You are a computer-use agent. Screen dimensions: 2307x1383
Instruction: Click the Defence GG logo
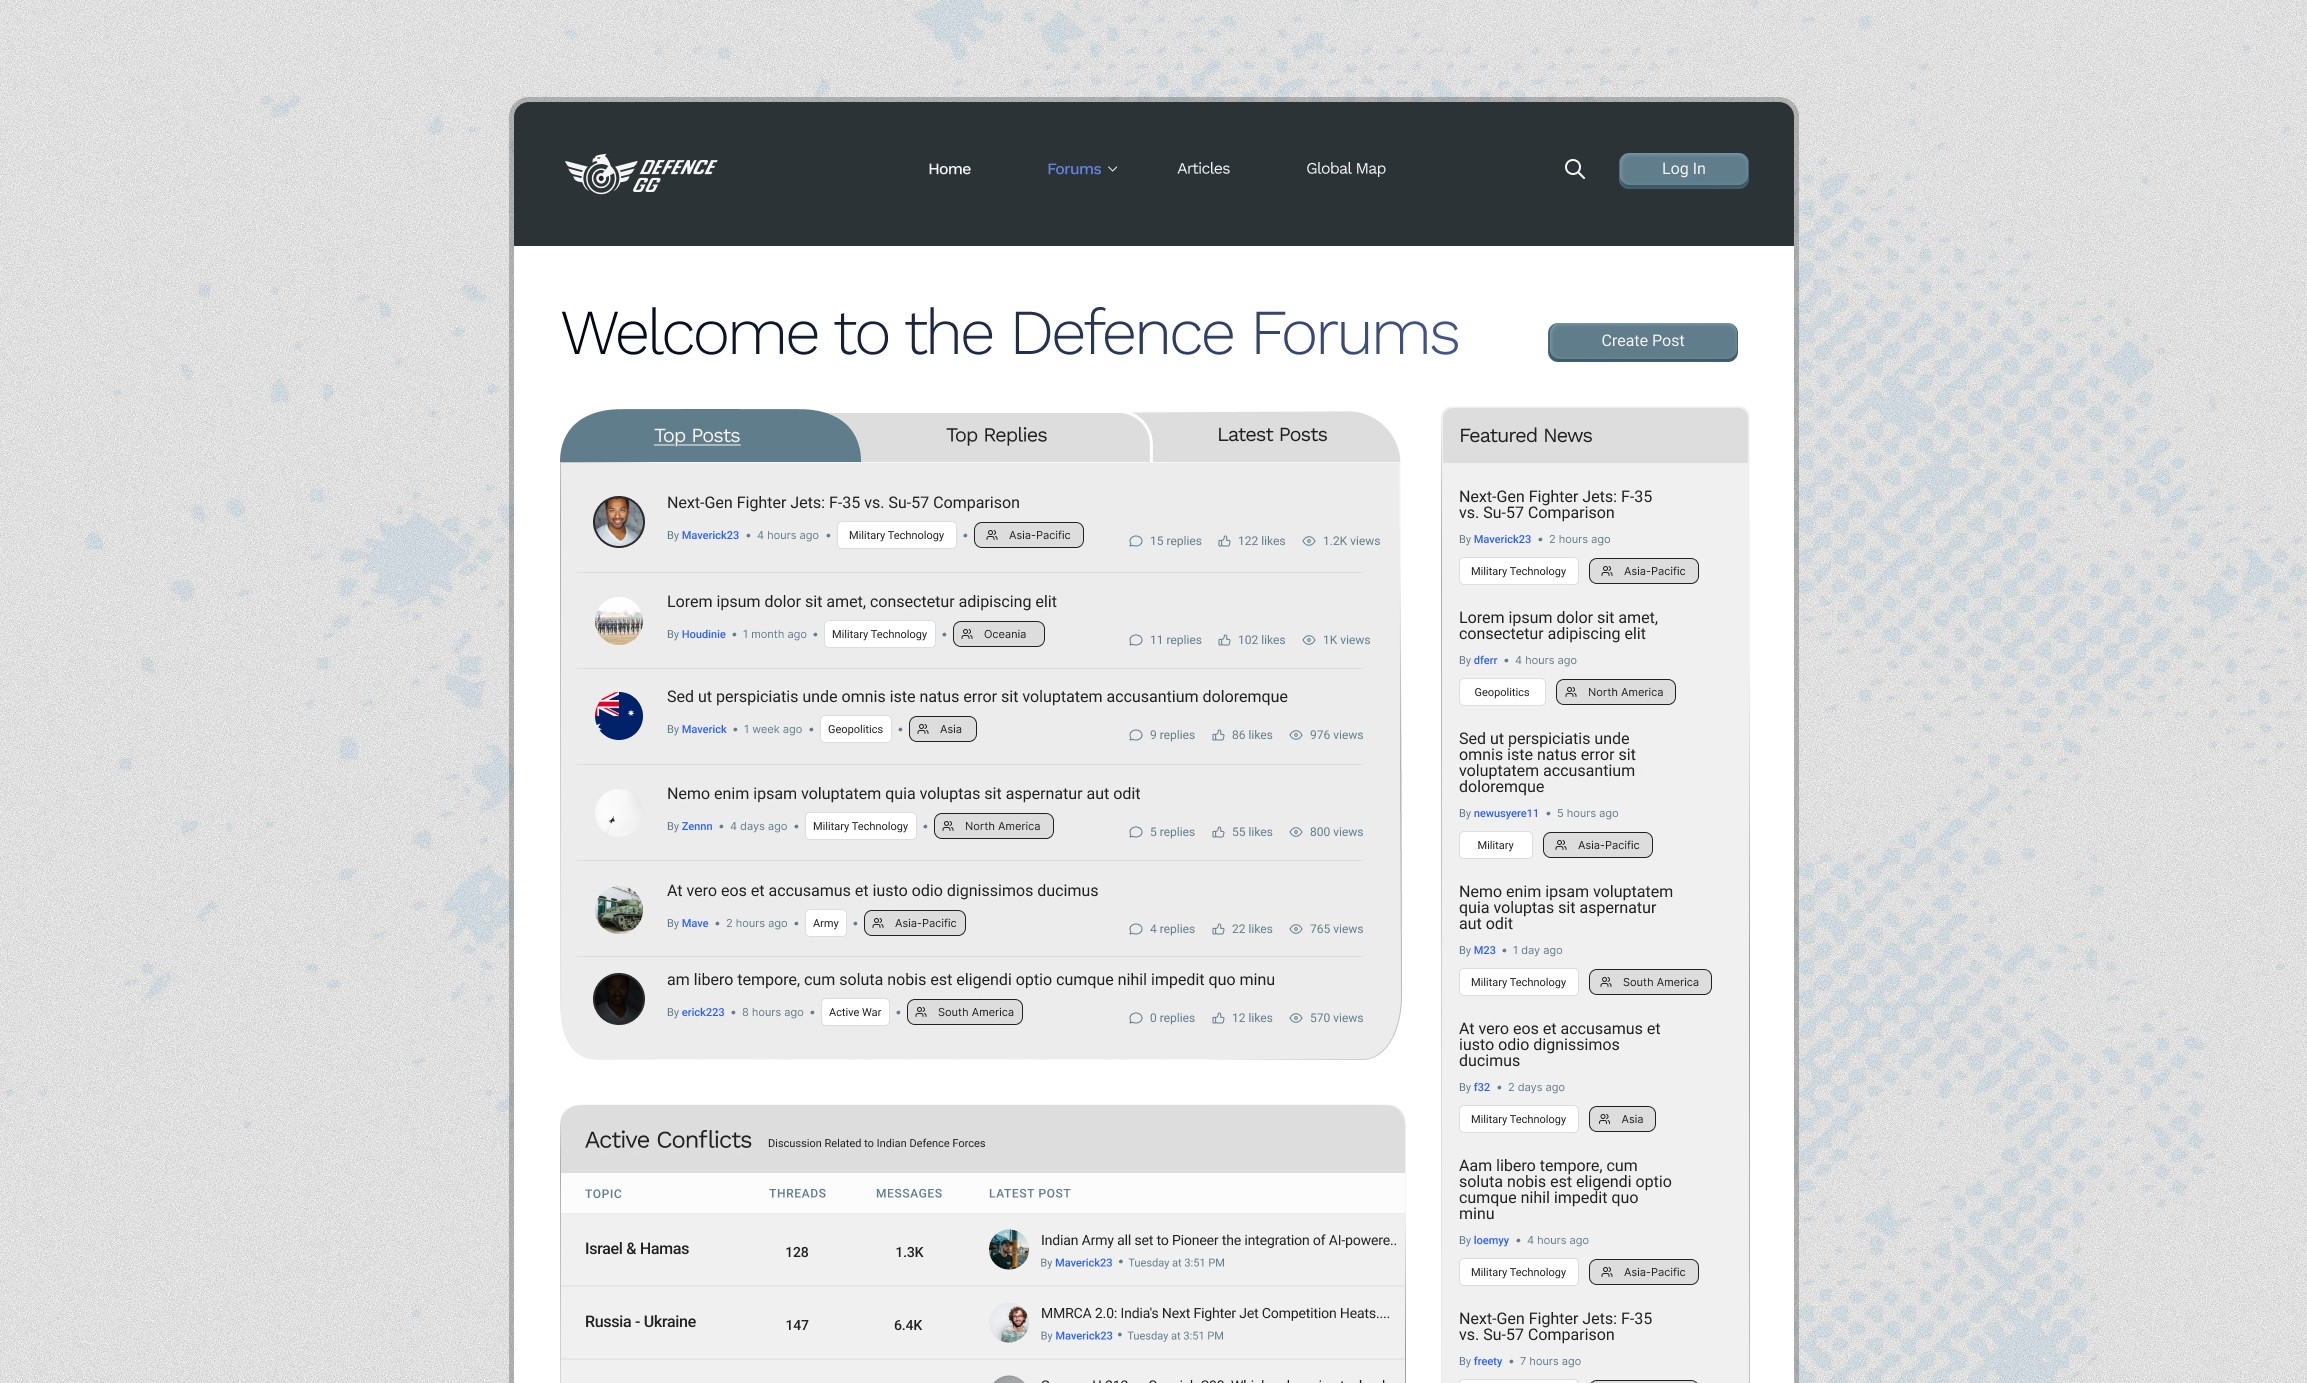[641, 174]
